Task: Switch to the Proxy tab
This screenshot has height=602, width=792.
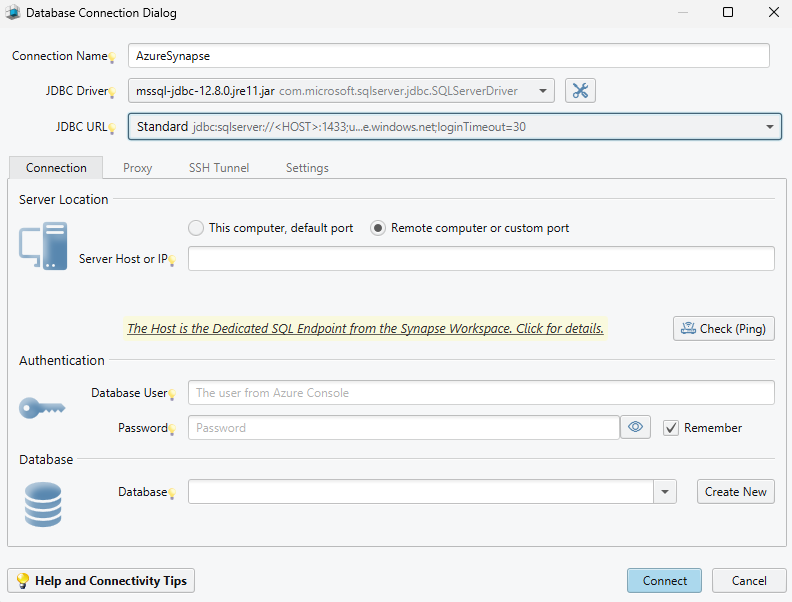Action: click(x=138, y=168)
